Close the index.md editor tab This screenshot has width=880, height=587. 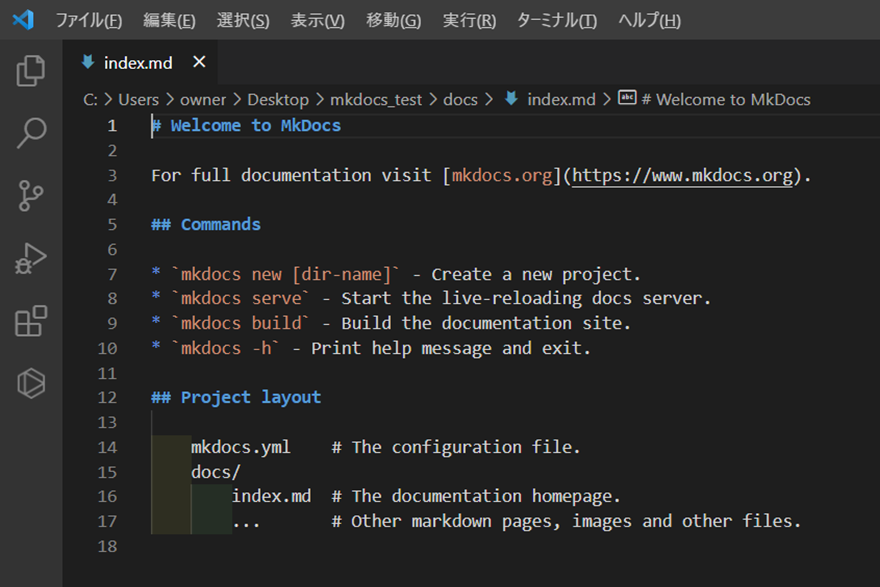[199, 62]
